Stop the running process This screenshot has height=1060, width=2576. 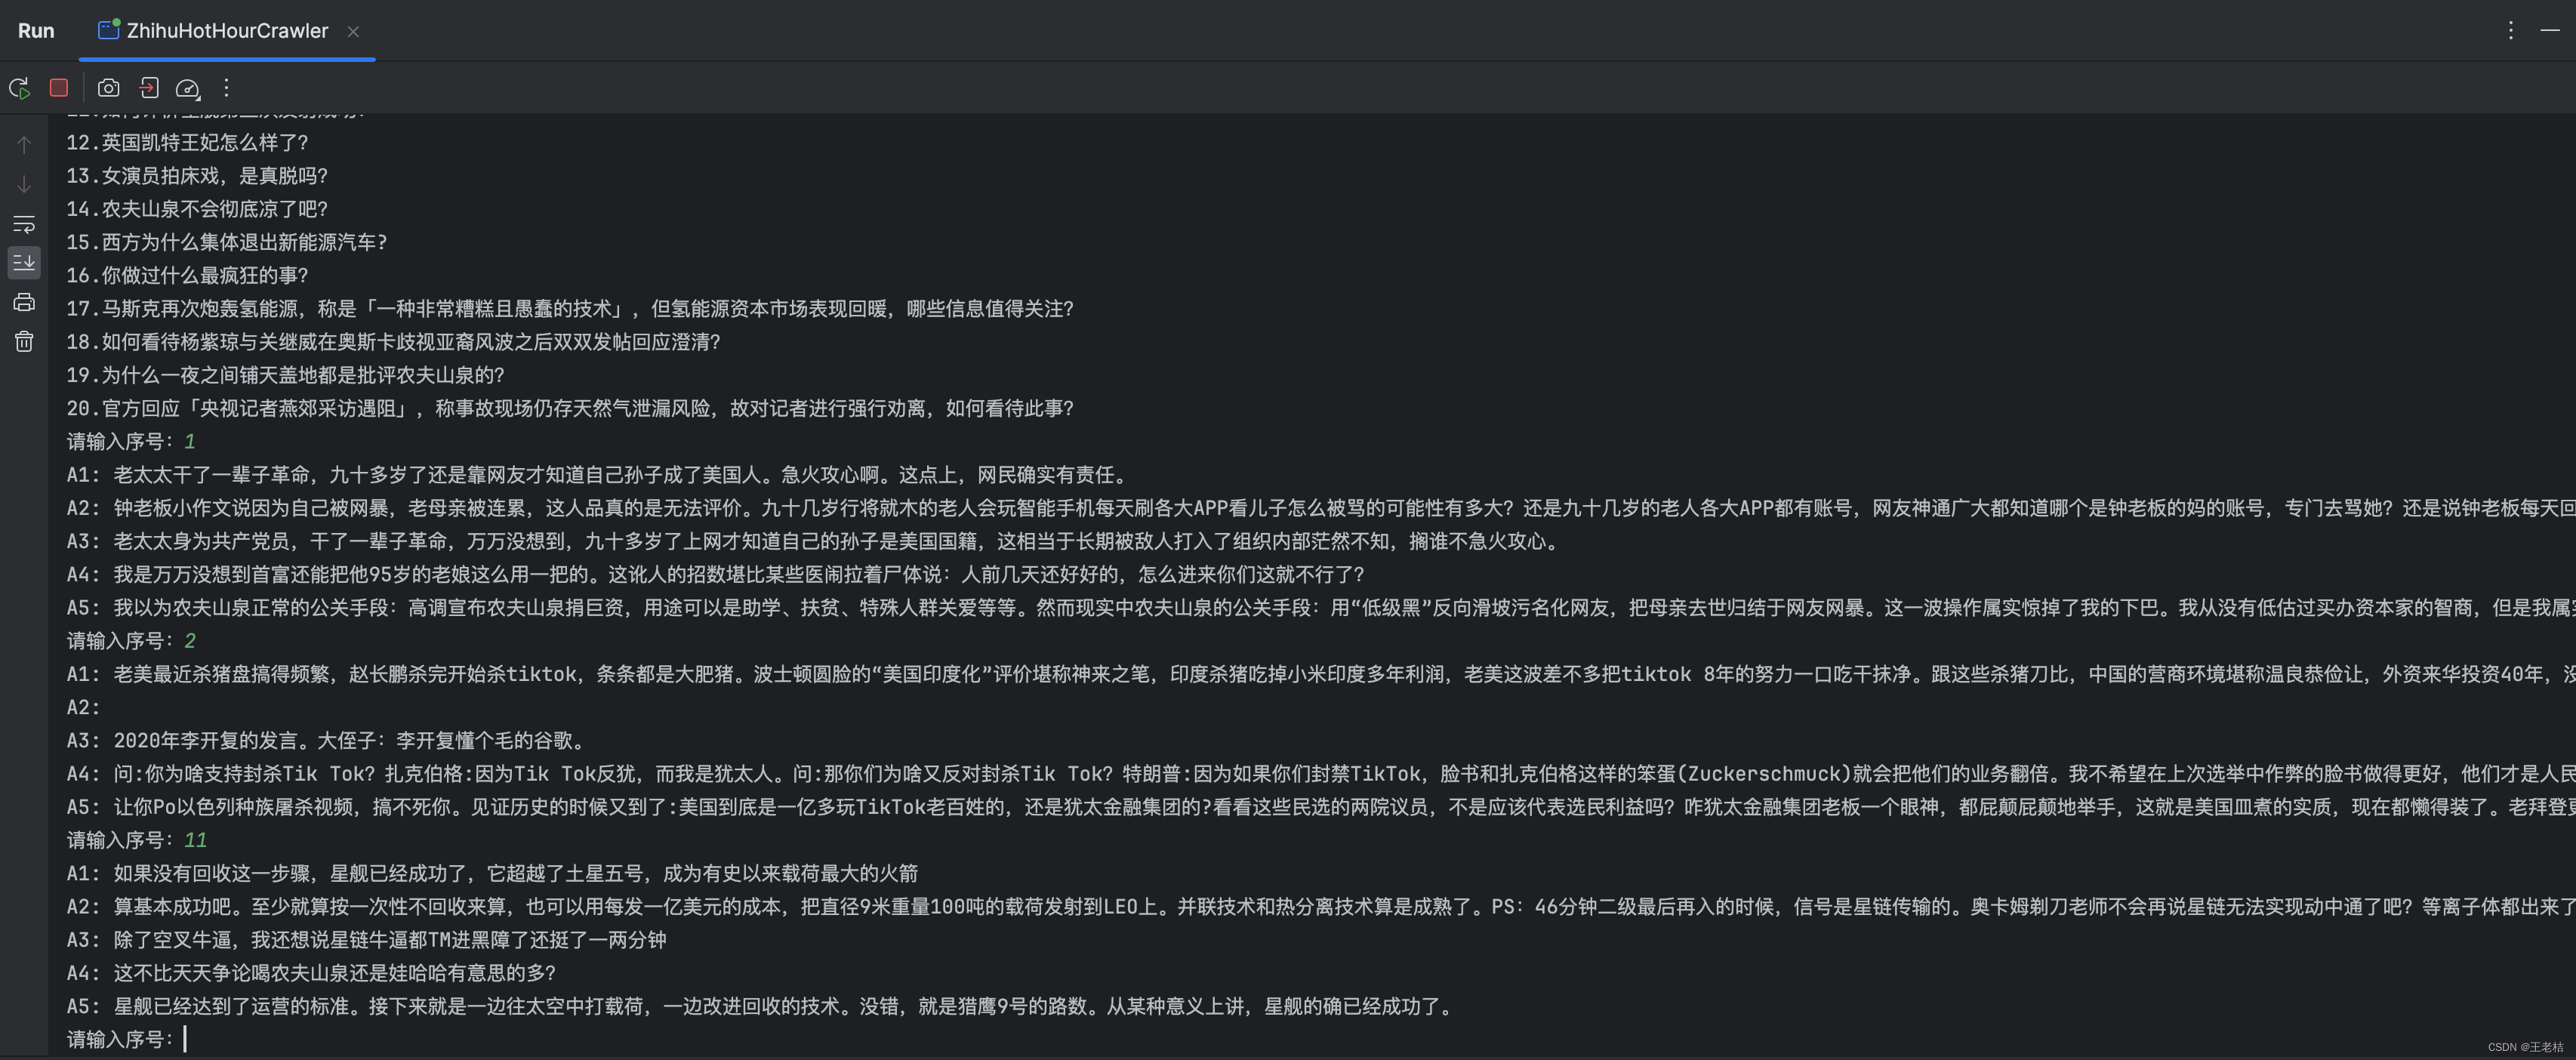pos(59,88)
